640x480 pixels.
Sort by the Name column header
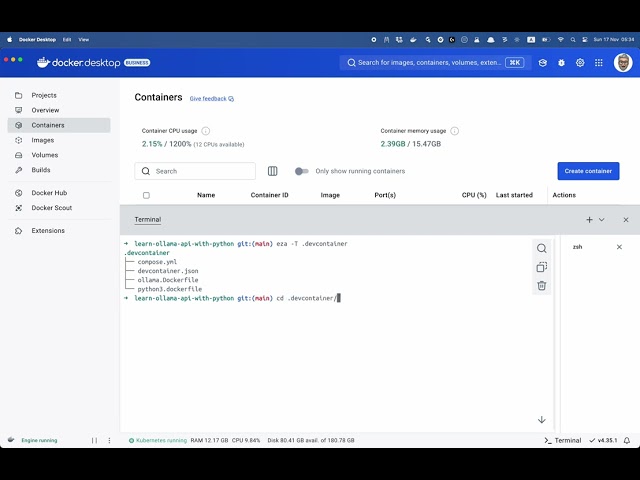click(206, 195)
